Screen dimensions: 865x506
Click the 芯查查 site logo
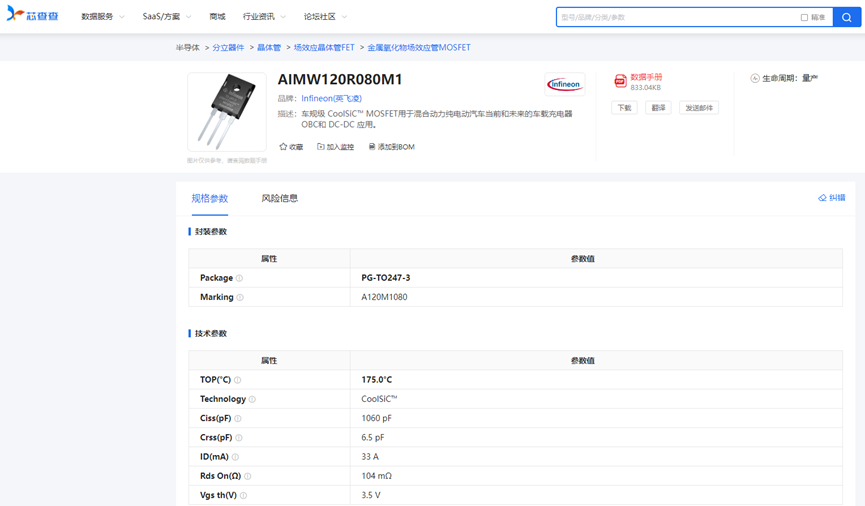point(32,14)
